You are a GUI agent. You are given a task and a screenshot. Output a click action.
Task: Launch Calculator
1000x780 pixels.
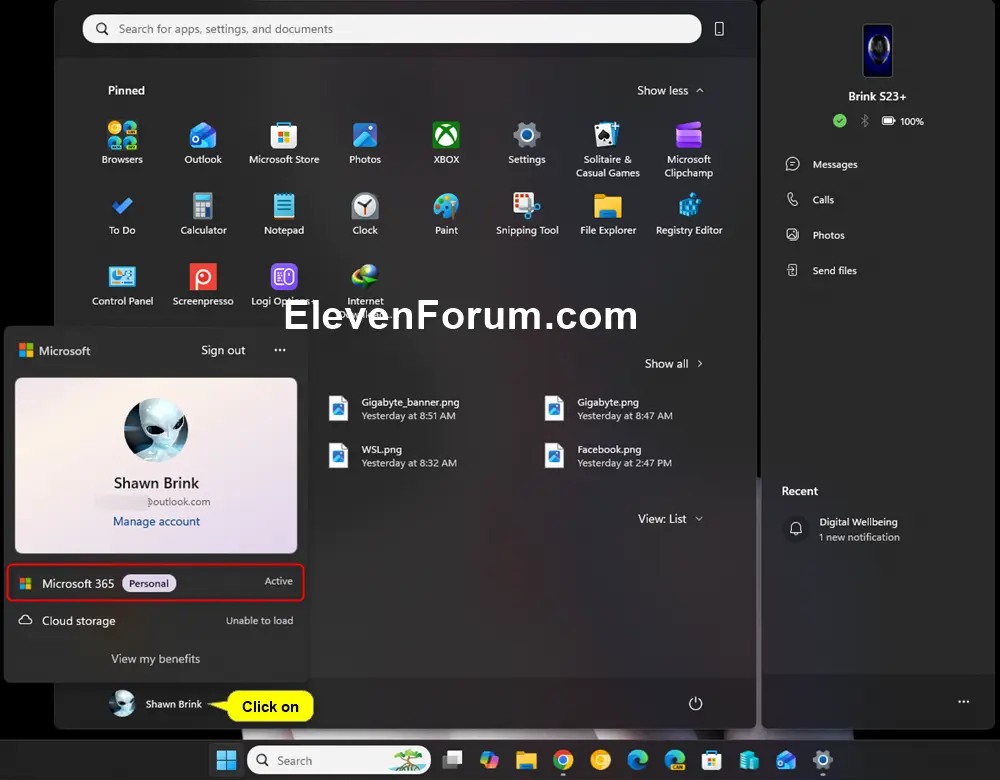coord(203,214)
